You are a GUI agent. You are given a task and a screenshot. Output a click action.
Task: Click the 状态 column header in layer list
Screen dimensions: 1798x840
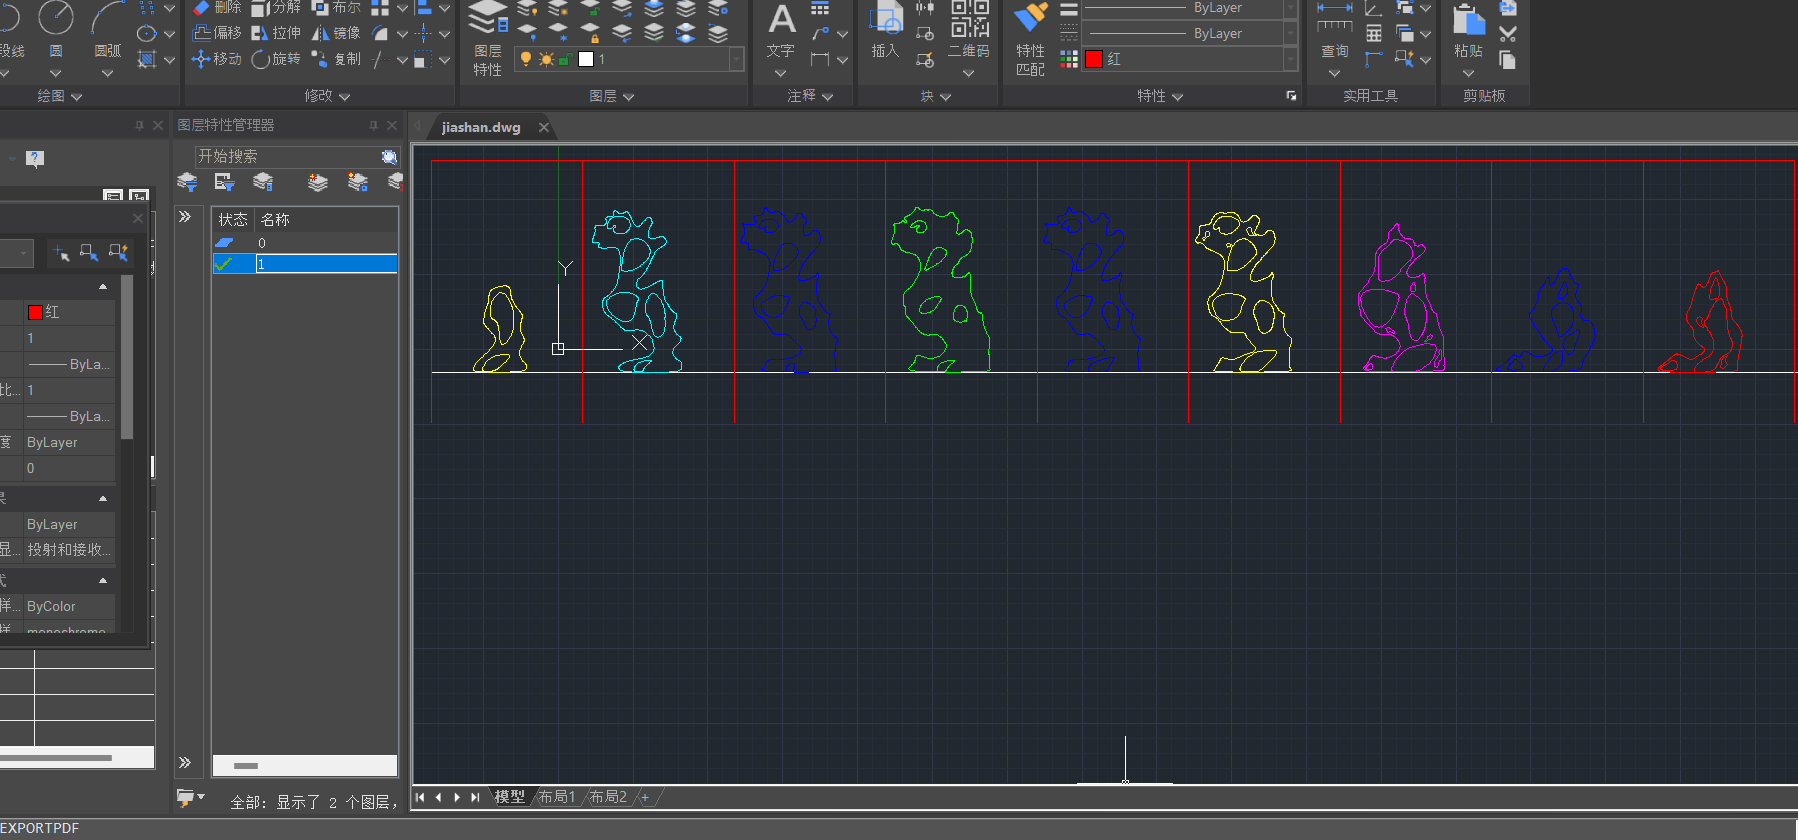234,220
